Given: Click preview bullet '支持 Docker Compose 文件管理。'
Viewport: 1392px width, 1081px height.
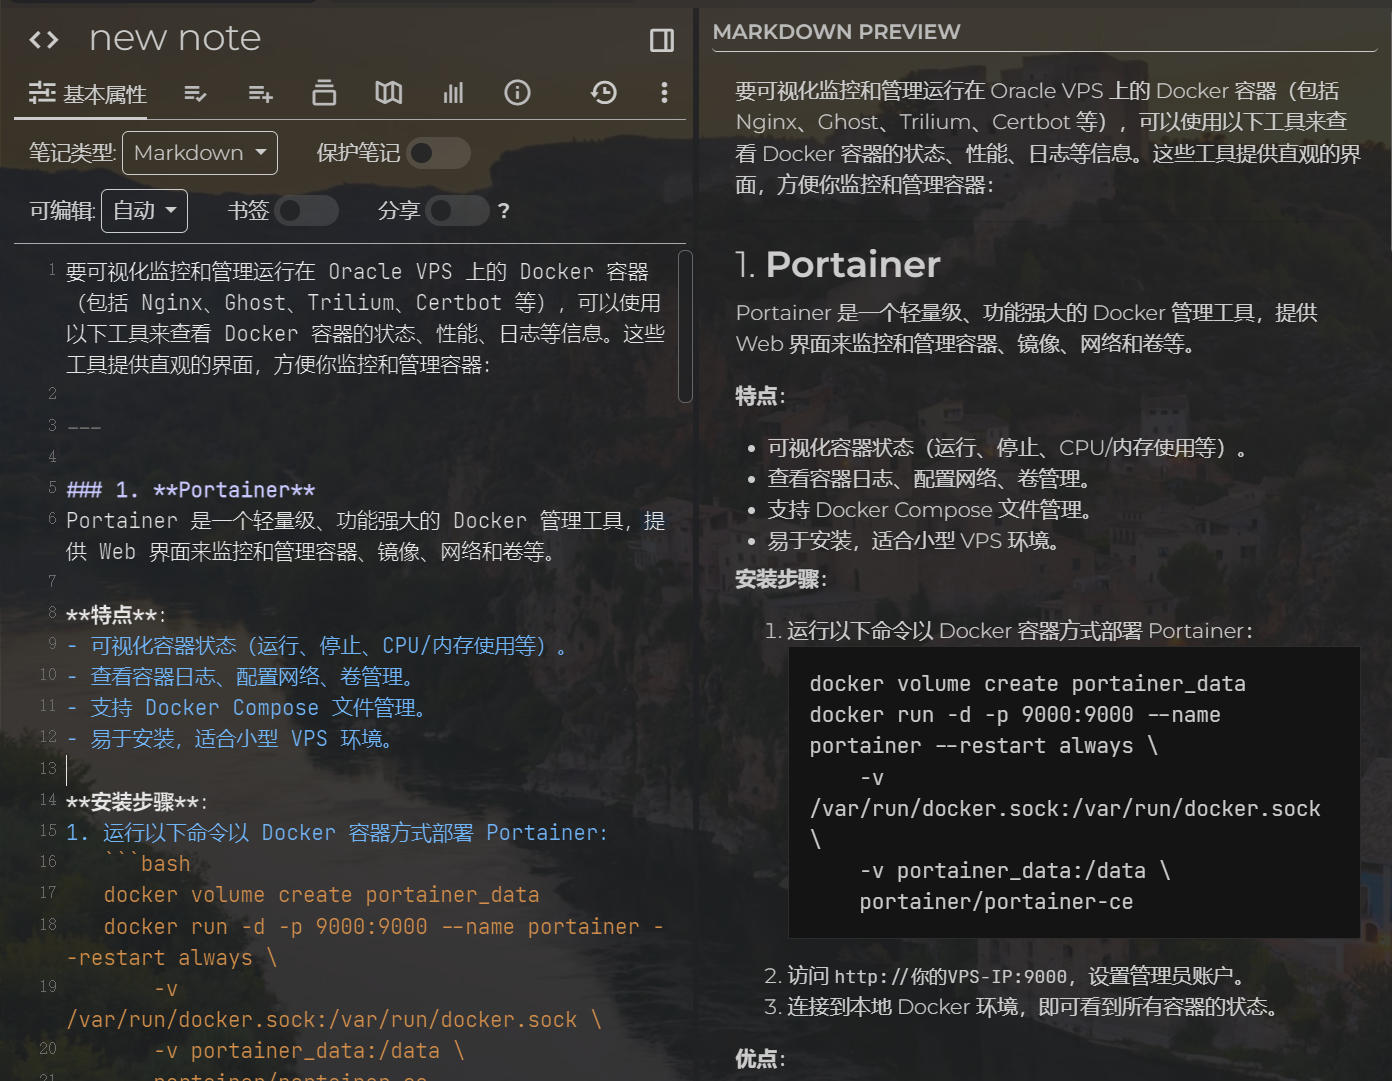Looking at the screenshot, I should click(x=931, y=510).
